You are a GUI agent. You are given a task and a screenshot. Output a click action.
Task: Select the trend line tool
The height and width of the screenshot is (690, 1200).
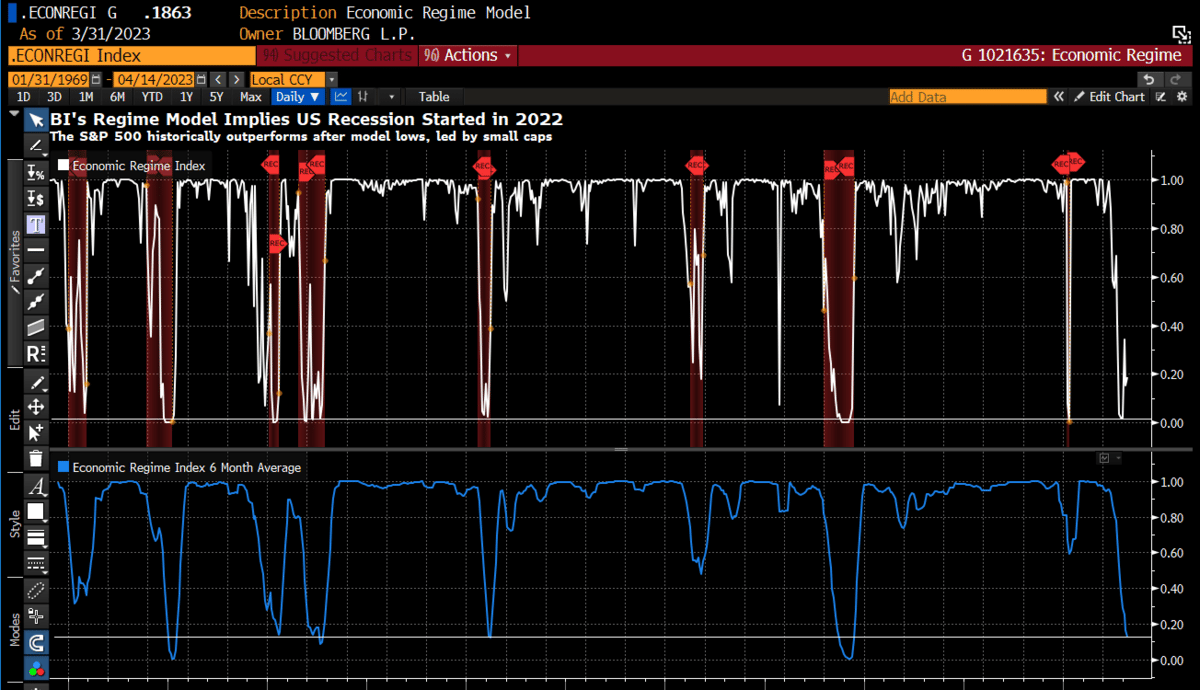[x=36, y=275]
